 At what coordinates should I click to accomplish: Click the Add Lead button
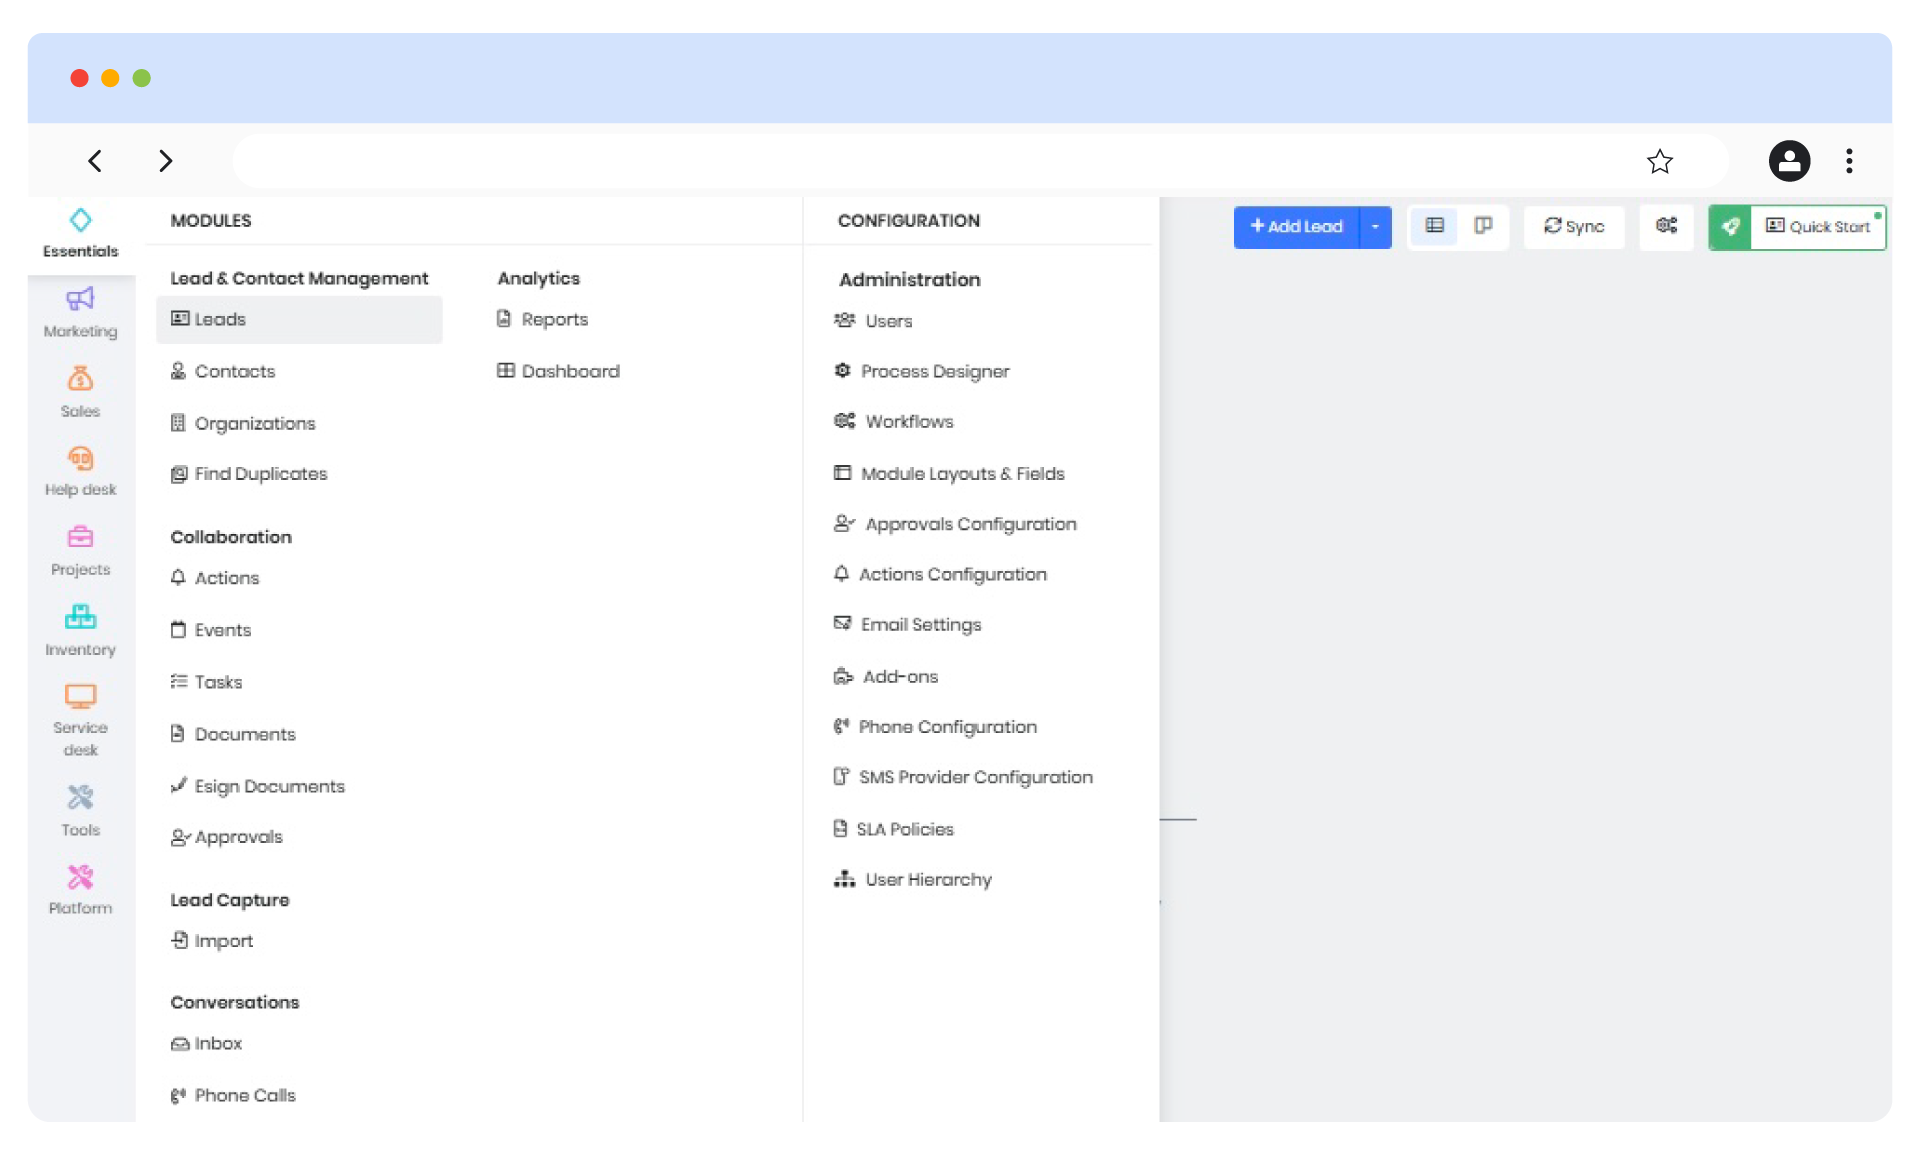coord(1296,227)
